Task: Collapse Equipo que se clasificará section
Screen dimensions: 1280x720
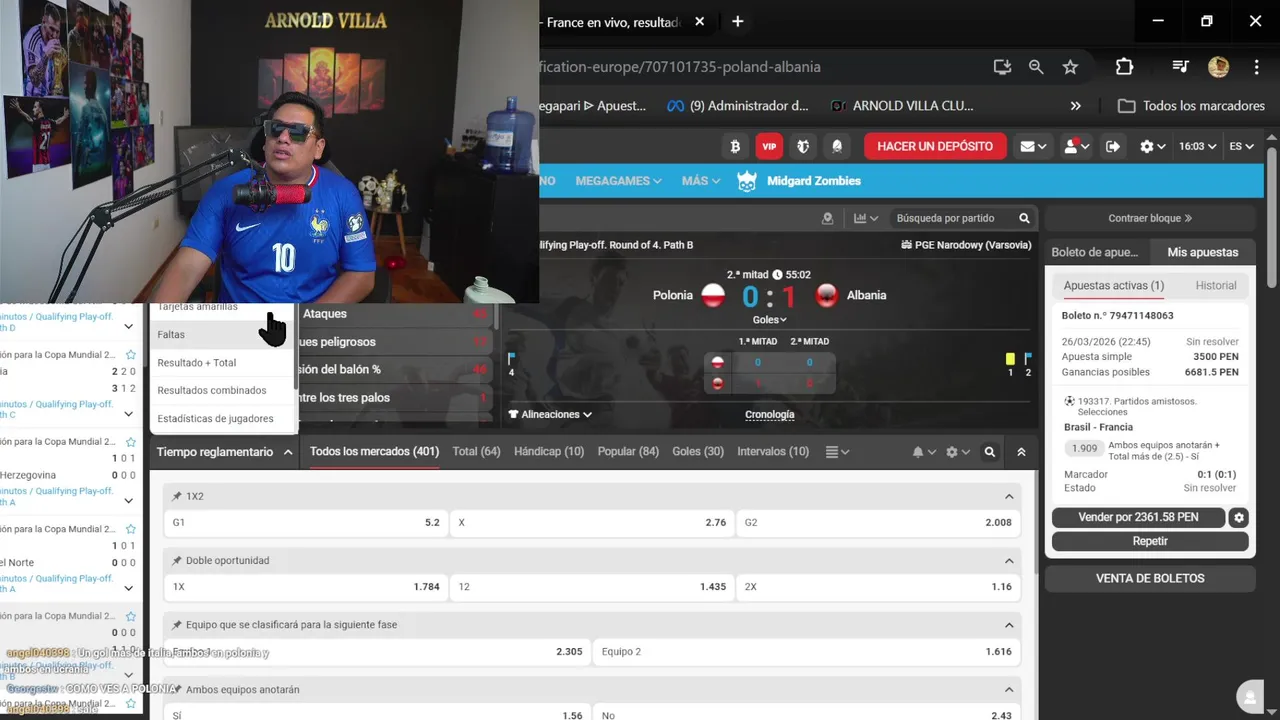Action: [1009, 625]
